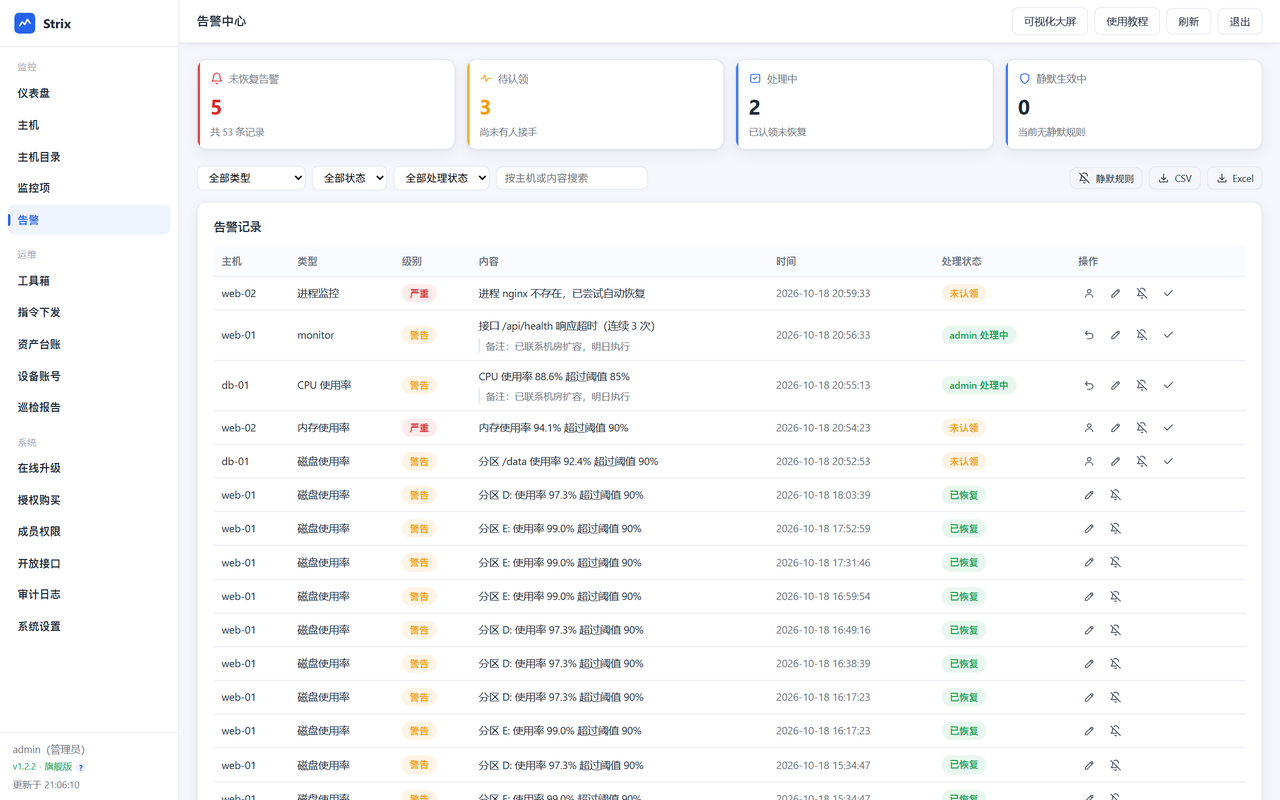Silence the 17:52:59 web-01 disk alert
This screenshot has width=1280, height=800.
(1115, 528)
